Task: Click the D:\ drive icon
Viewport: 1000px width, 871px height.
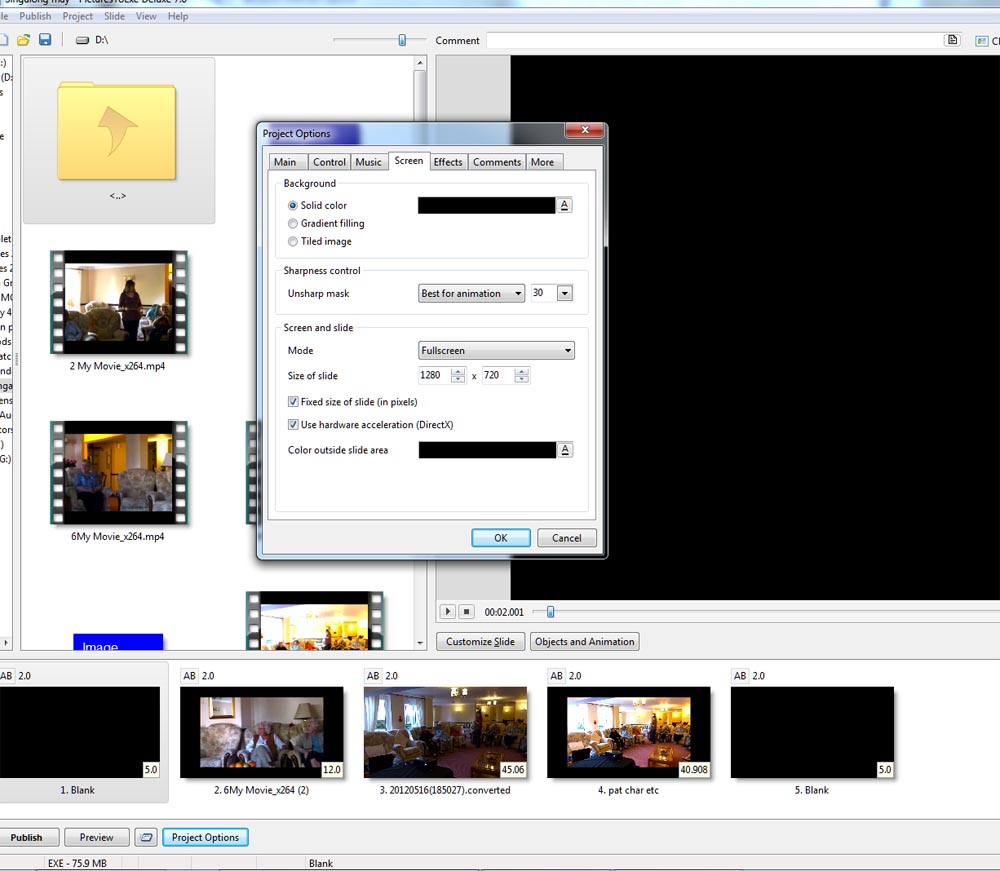Action: [82, 40]
